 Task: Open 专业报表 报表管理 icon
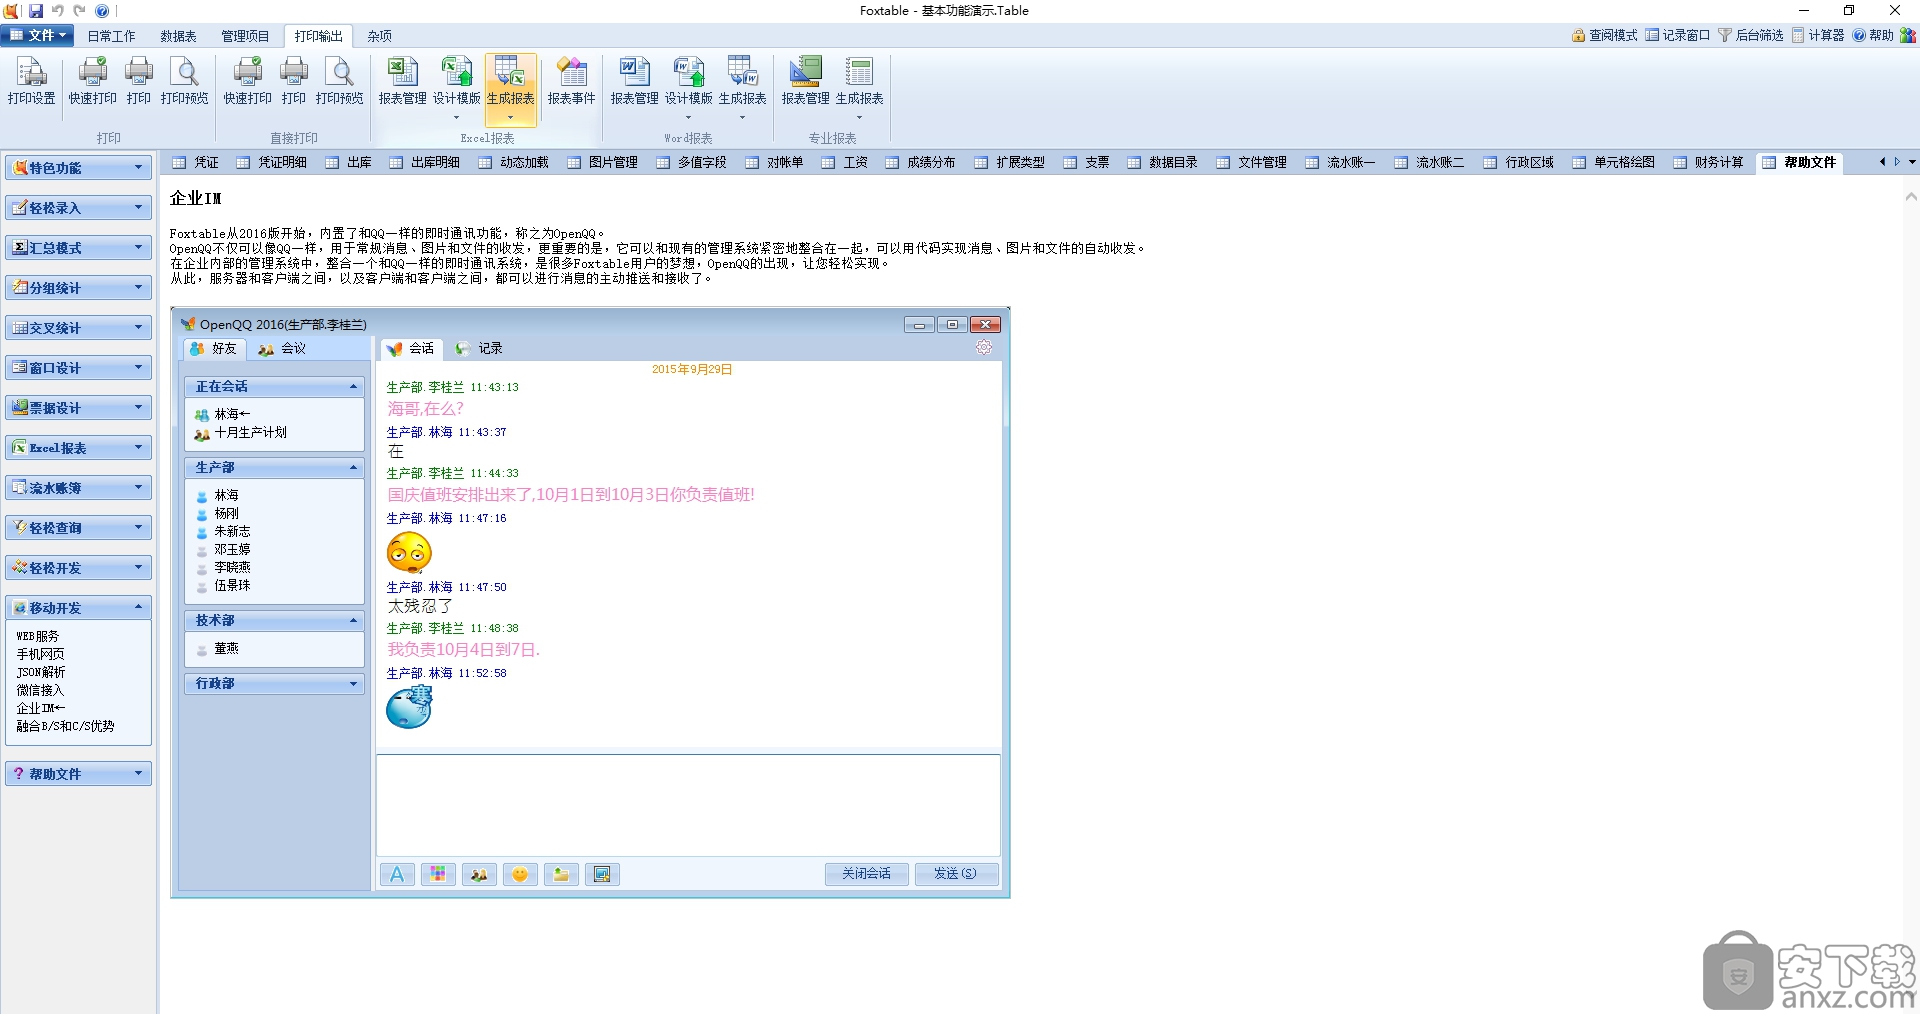806,81
